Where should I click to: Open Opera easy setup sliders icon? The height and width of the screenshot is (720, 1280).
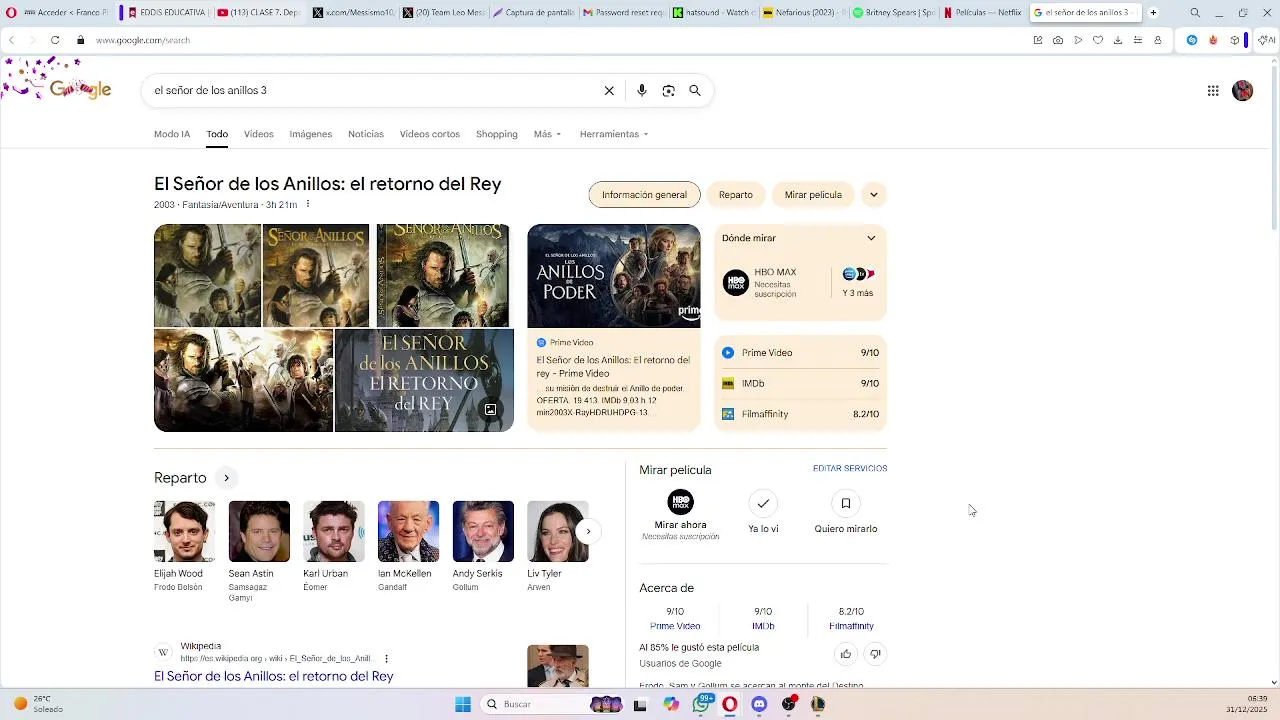(1138, 40)
